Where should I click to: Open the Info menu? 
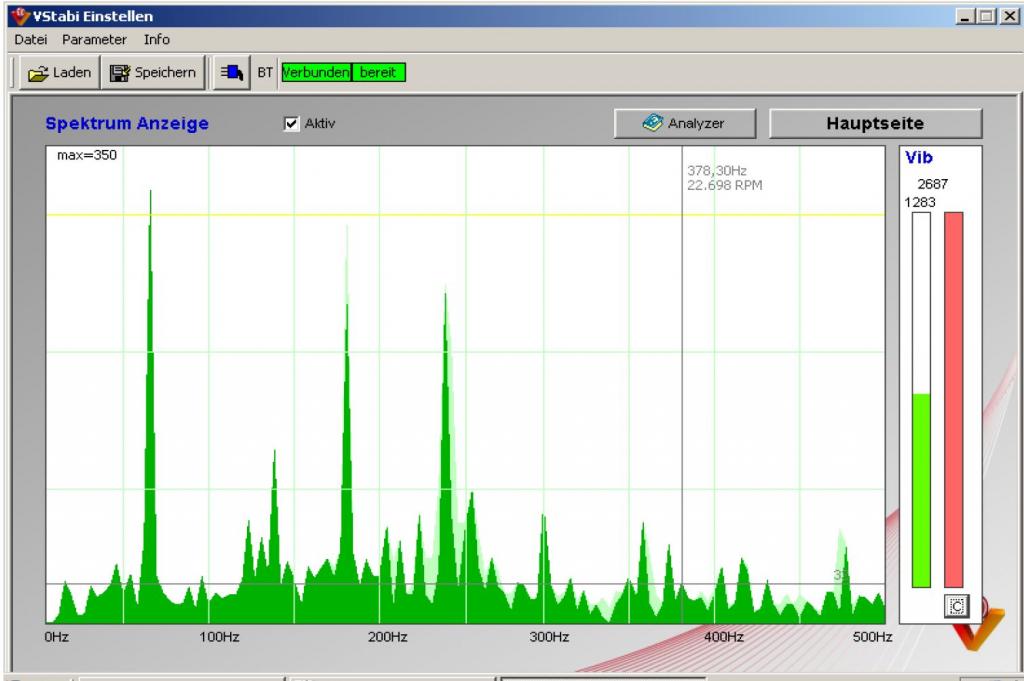click(156, 39)
